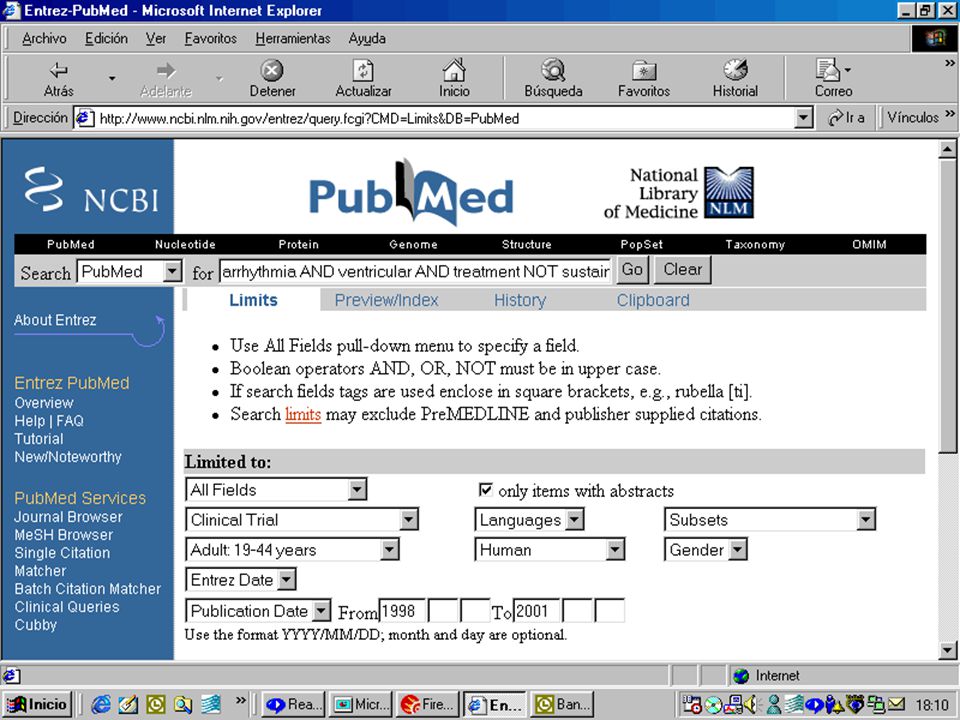Screen dimensions: 960x720
Task: Open the All Fields dropdown
Action: point(276,489)
